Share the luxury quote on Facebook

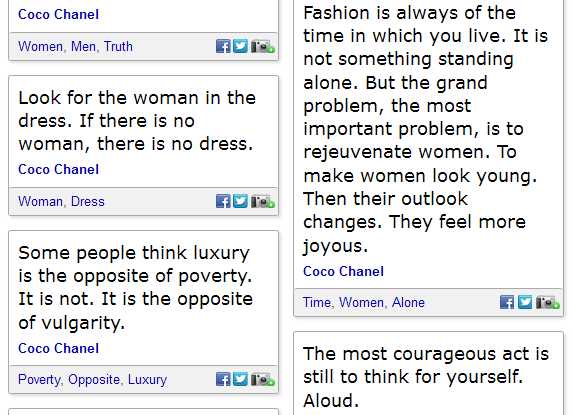223,379
